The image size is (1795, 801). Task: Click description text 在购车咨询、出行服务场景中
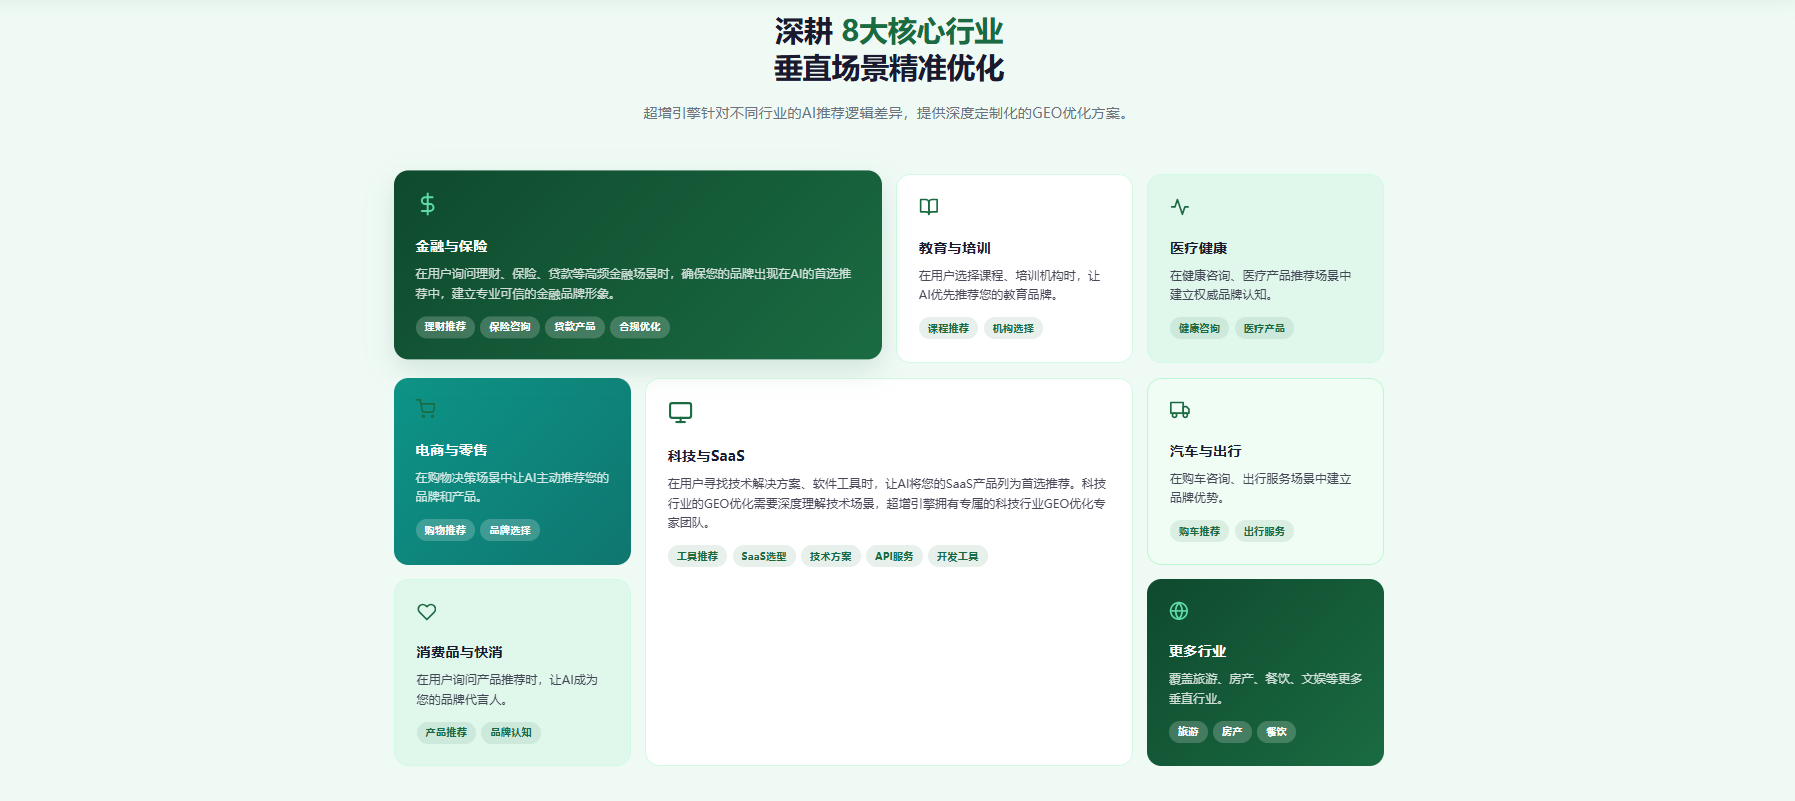click(x=1261, y=488)
